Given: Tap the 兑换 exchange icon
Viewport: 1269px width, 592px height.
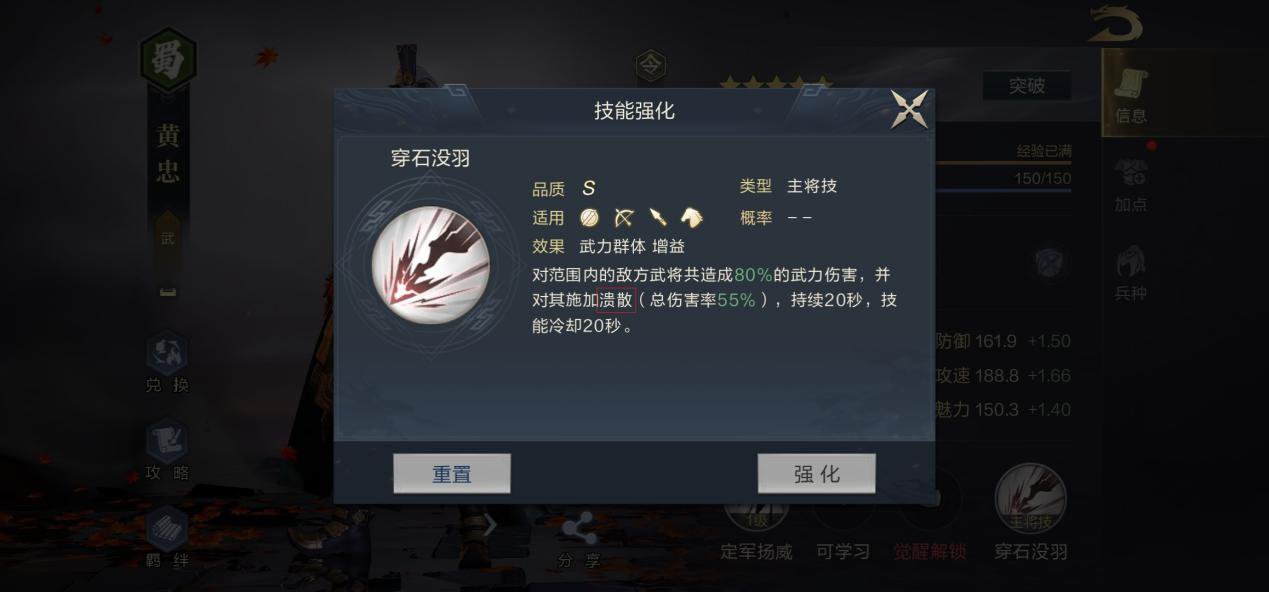Looking at the screenshot, I should (167, 363).
